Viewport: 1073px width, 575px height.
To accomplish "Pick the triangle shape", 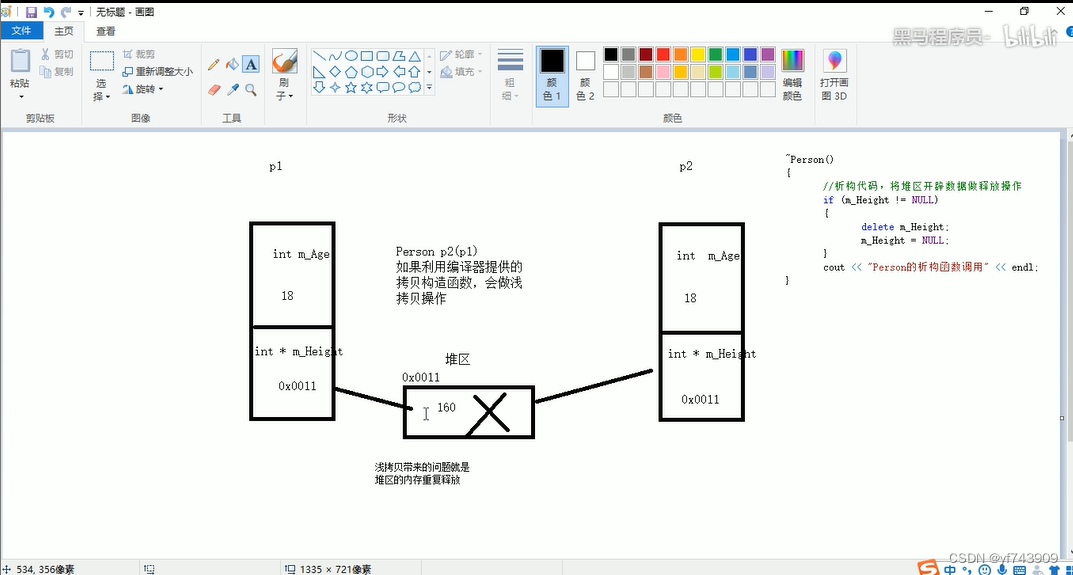I will tap(414, 56).
